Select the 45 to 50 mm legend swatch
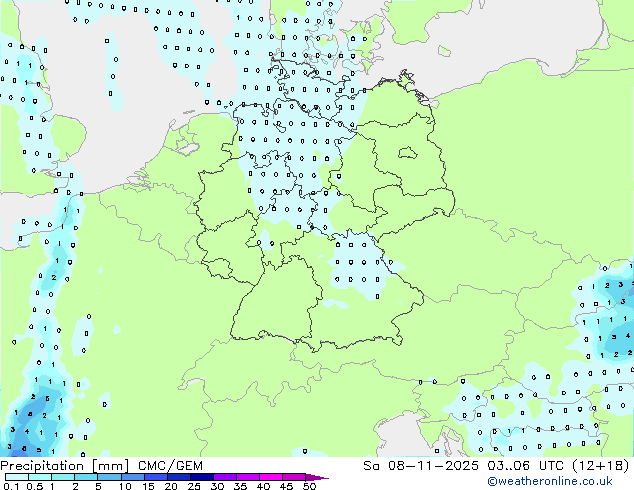The width and height of the screenshot is (634, 490). click(x=294, y=477)
